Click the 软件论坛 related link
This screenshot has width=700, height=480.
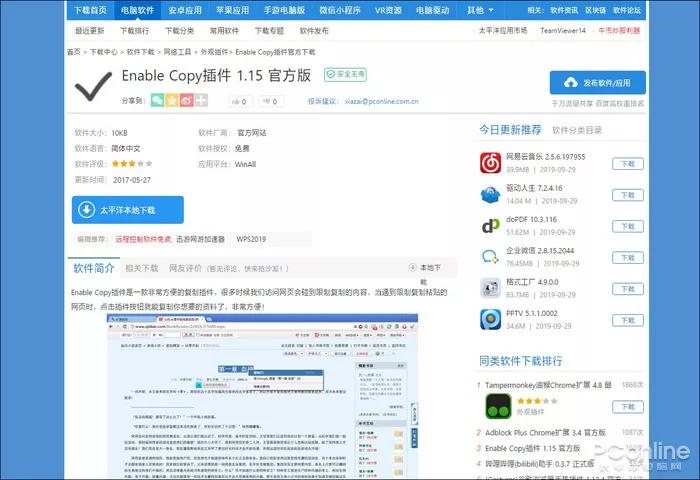627,10
